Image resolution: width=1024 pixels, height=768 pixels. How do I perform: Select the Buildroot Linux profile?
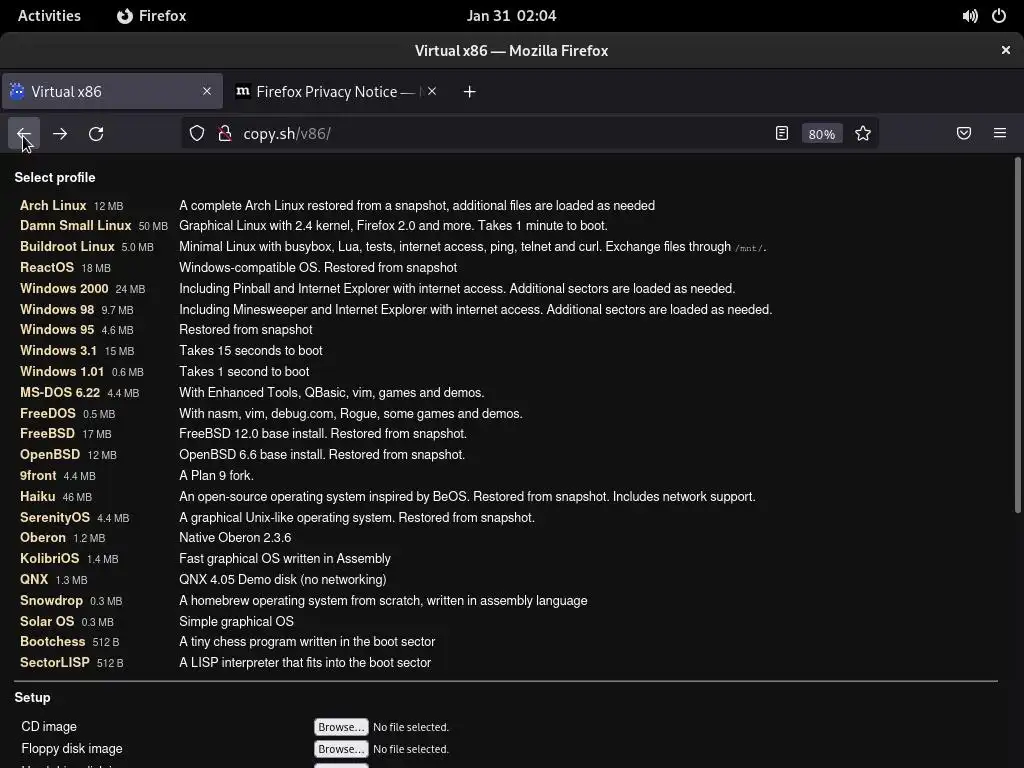click(67, 246)
